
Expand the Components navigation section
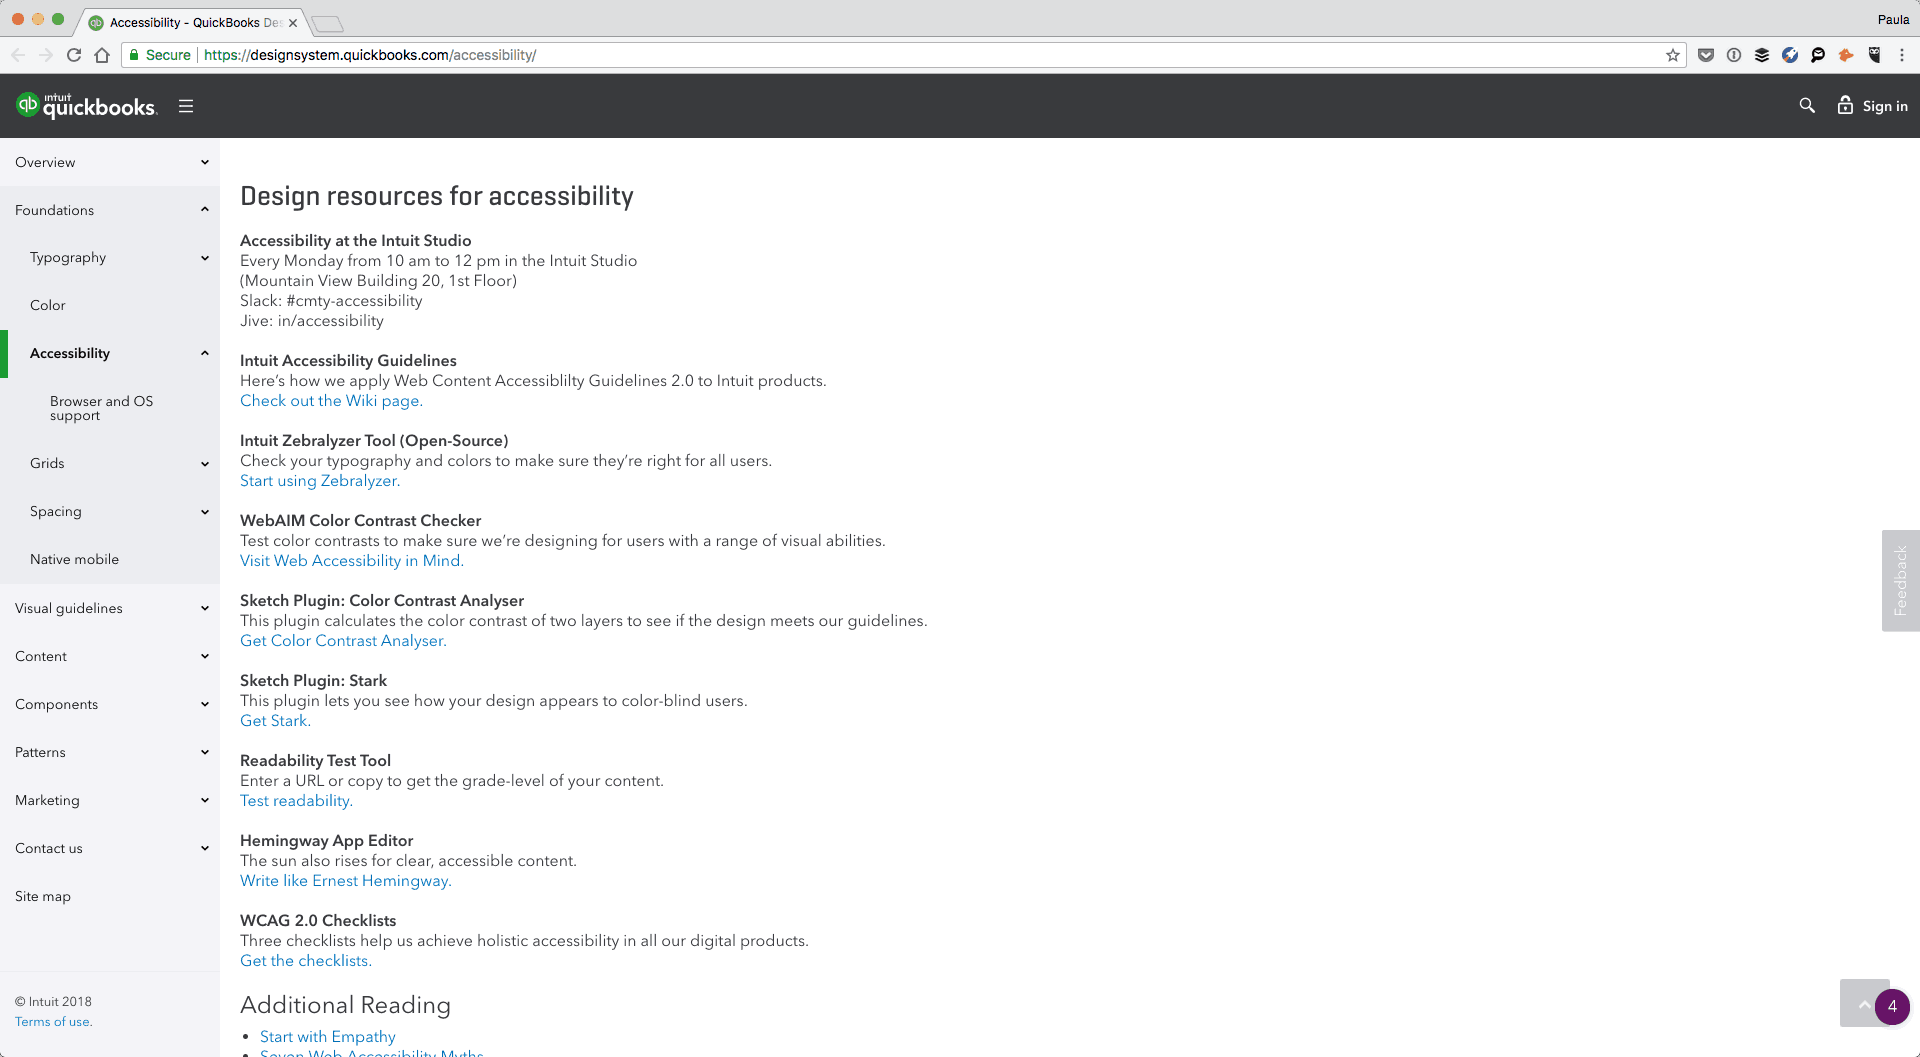tap(110, 704)
